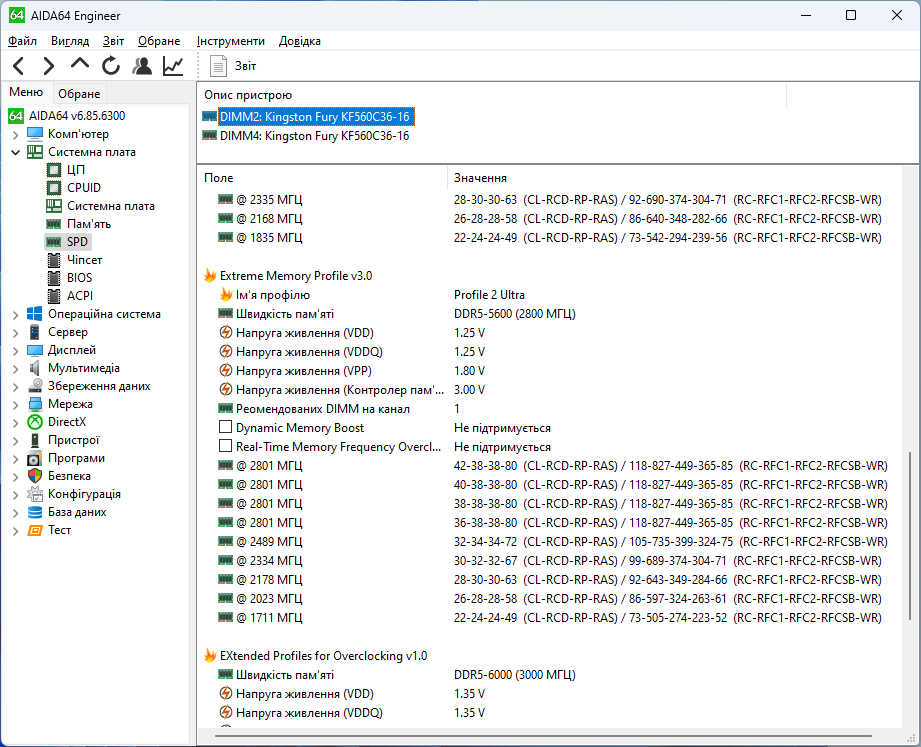Expand the Дисплей tree node
This screenshot has height=747, width=921.
(x=16, y=351)
